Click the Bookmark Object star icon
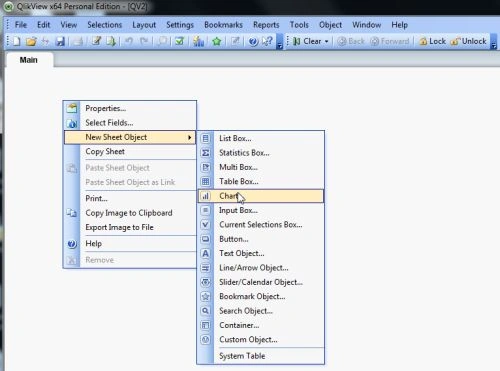The width and height of the screenshot is (500, 371). pos(206,296)
